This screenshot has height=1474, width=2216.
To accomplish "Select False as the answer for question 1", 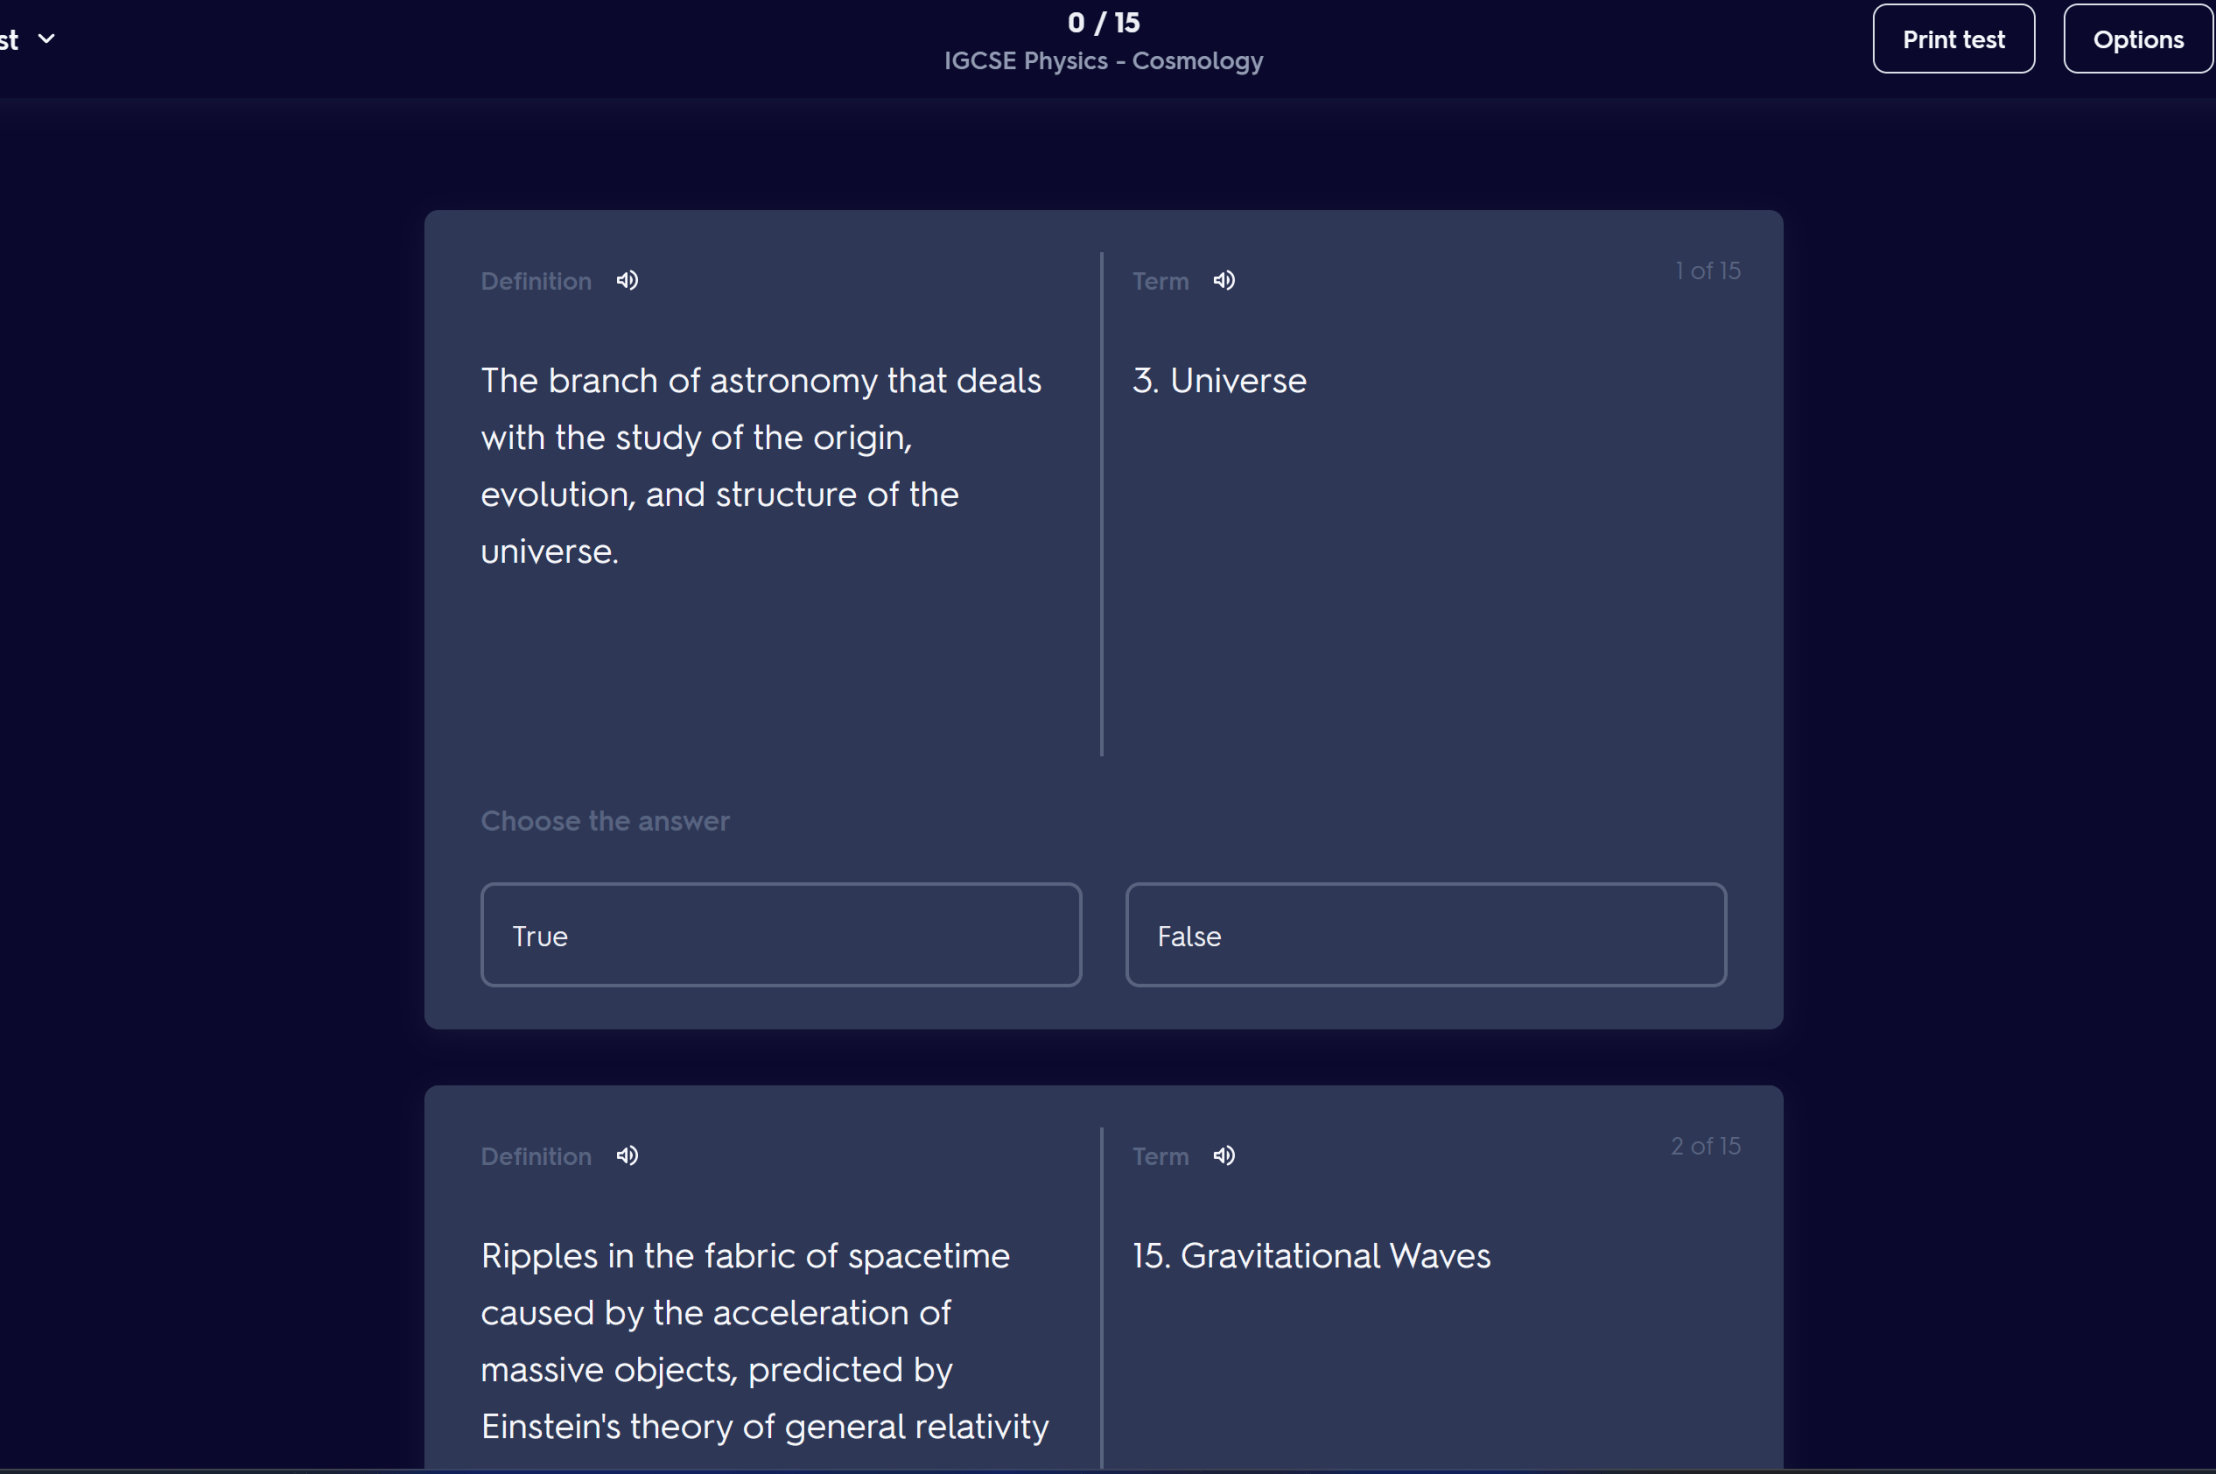I will coord(1424,934).
